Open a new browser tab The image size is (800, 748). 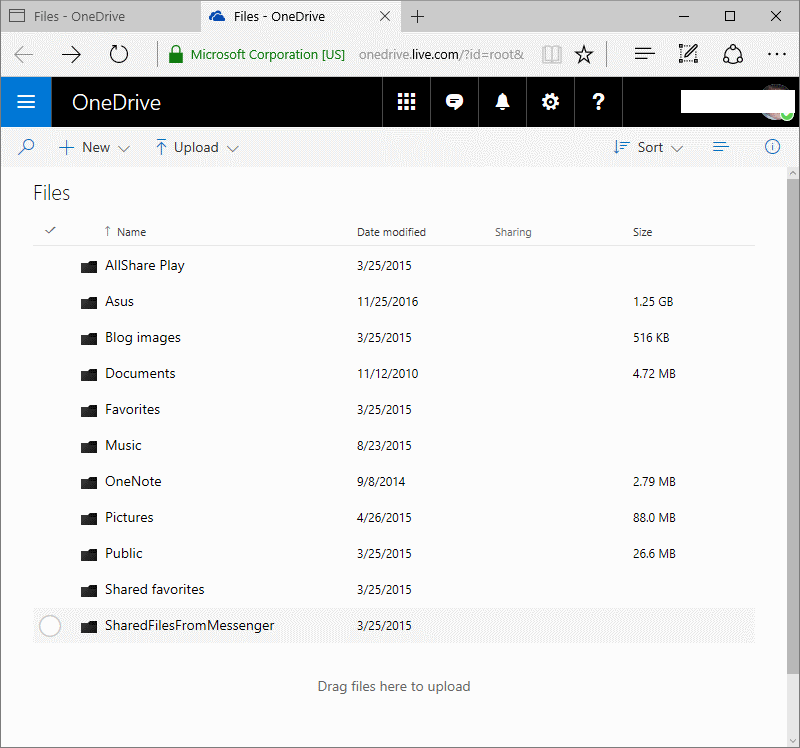pos(418,16)
